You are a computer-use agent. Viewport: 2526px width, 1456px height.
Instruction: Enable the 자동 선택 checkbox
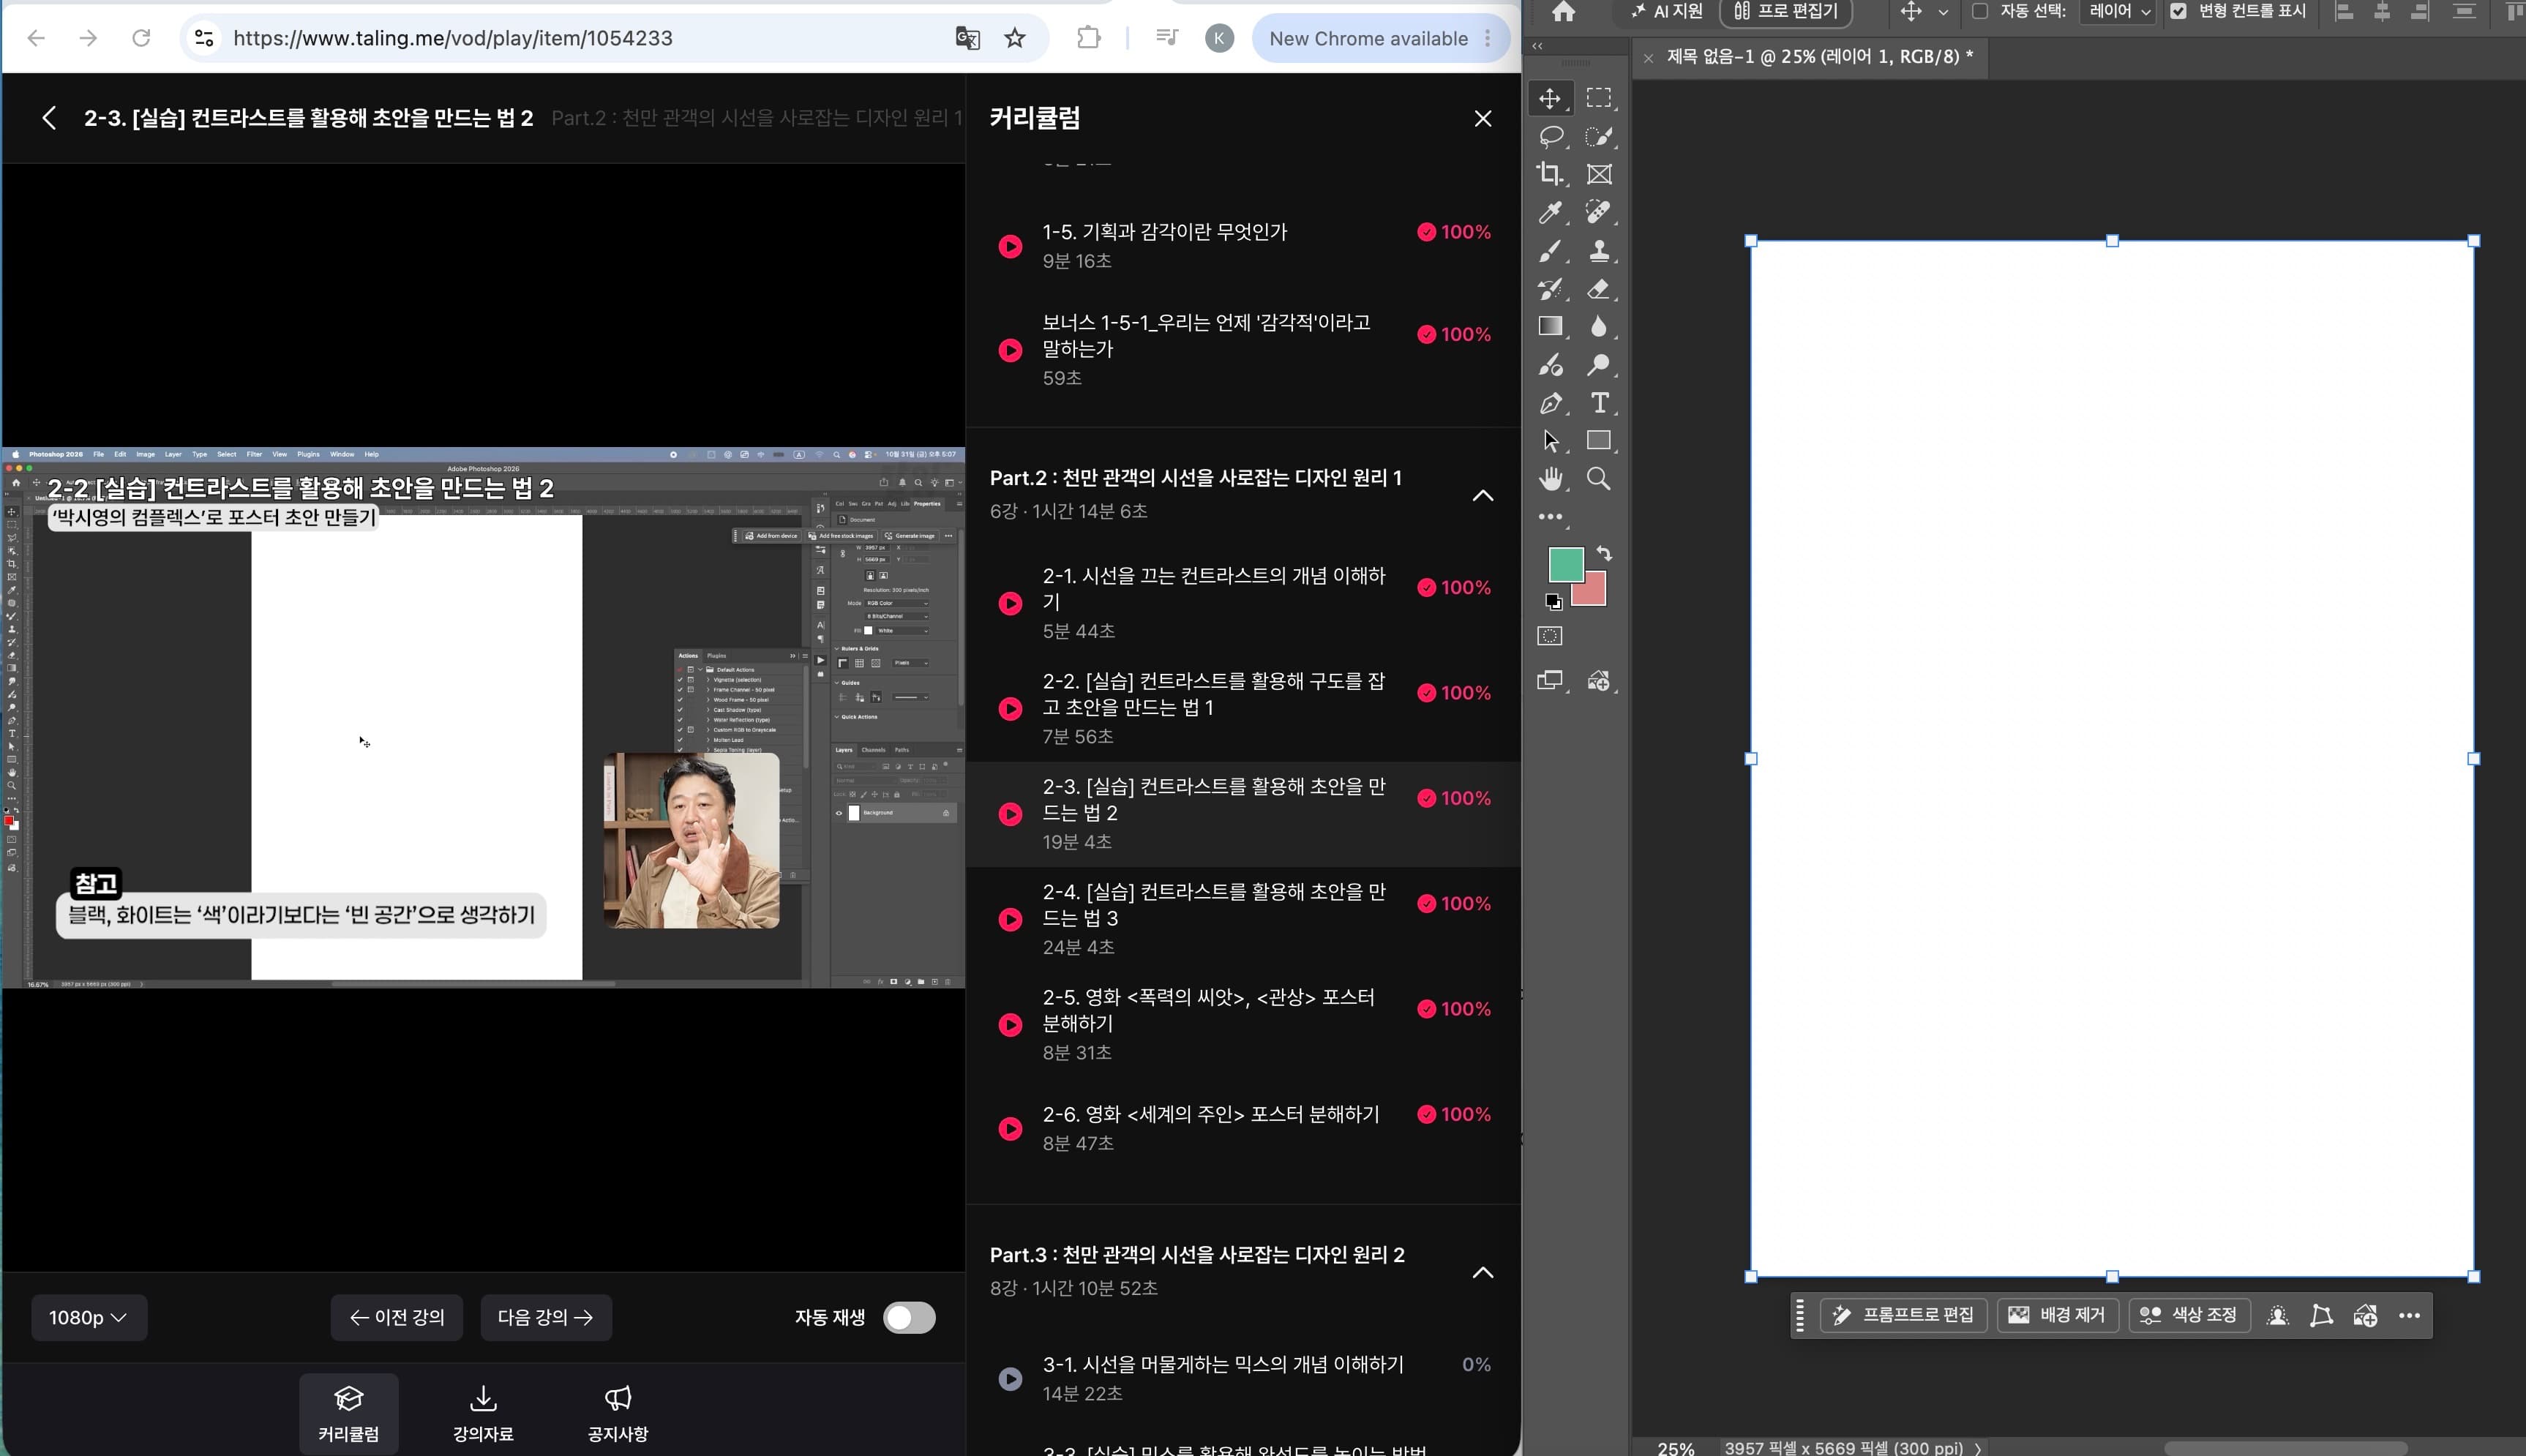(x=1979, y=11)
